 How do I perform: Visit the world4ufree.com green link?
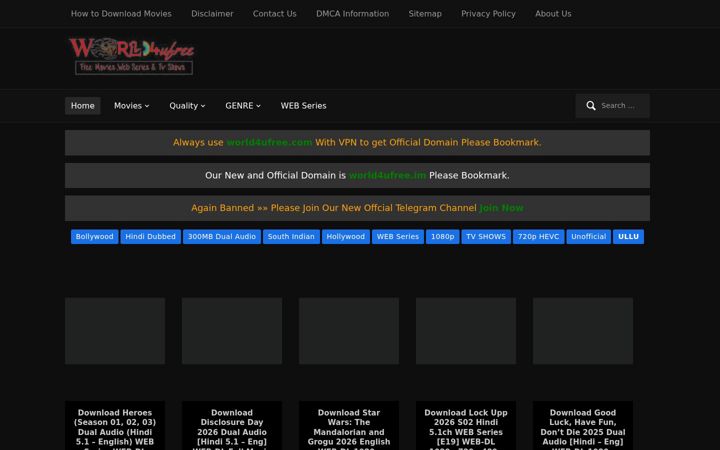point(269,142)
